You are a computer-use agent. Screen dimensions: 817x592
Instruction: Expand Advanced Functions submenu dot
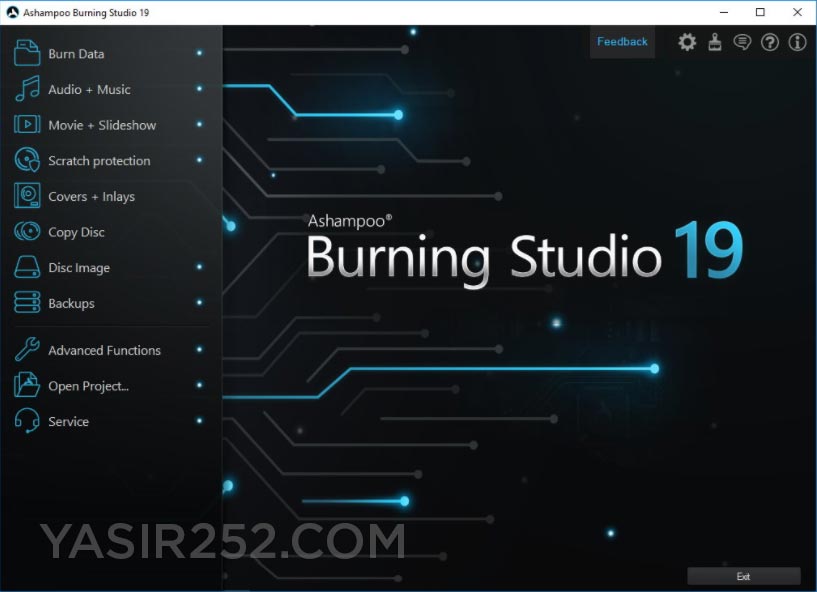tap(200, 349)
